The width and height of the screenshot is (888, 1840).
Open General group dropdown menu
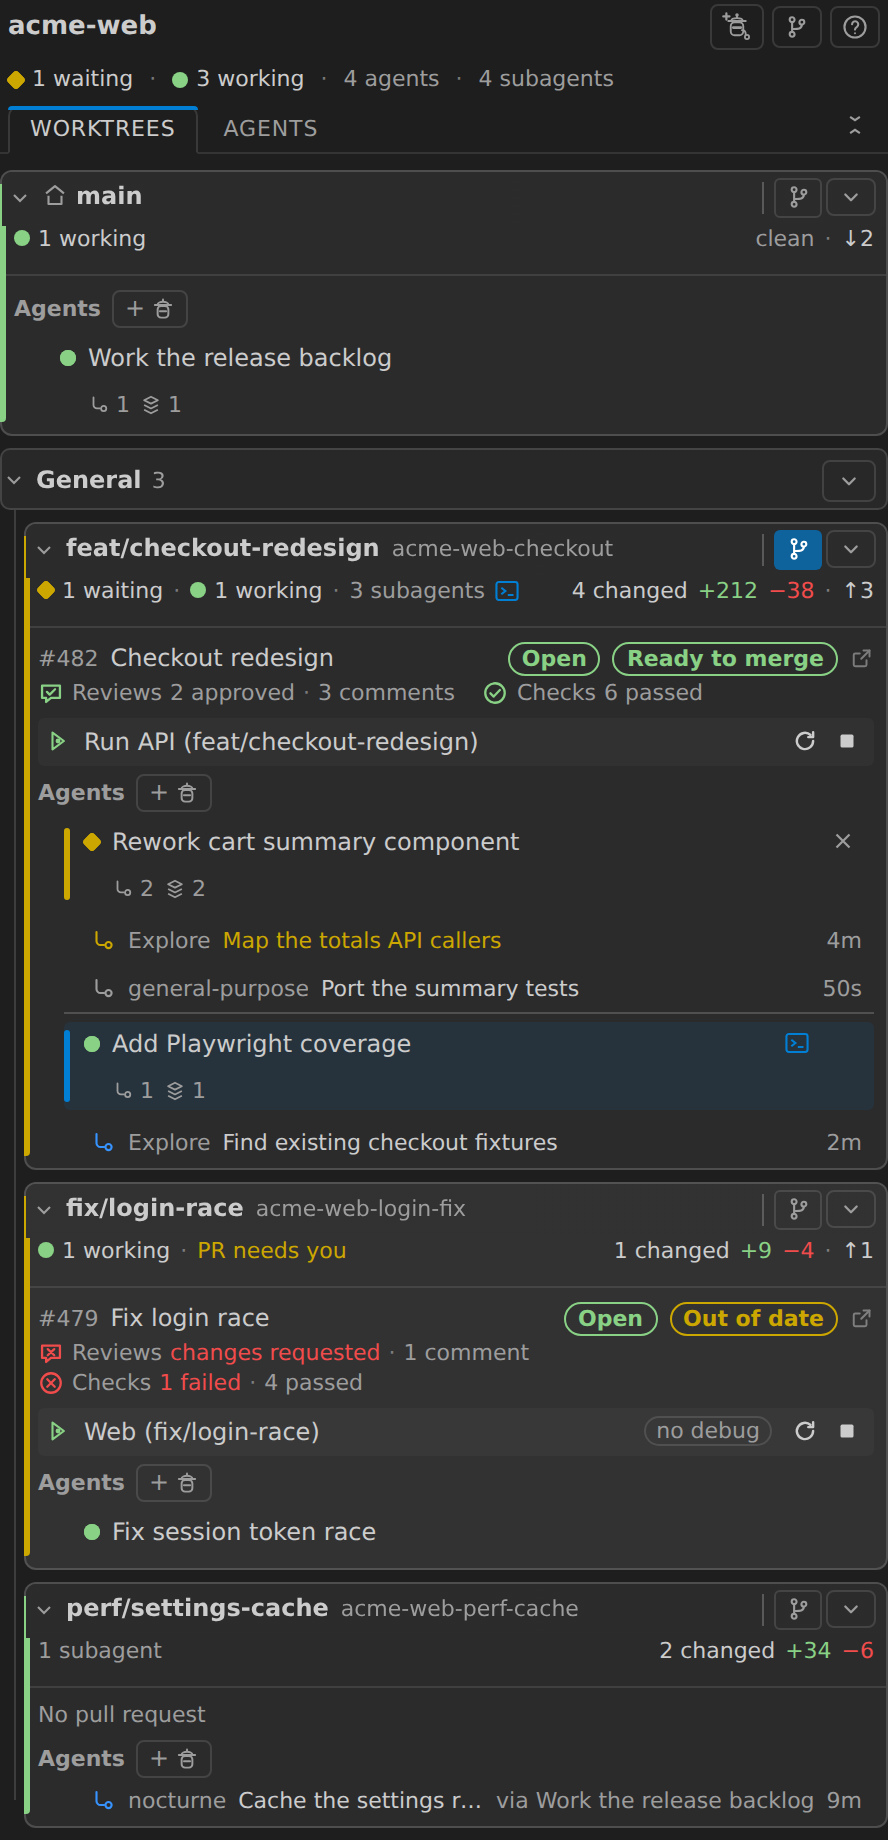849,481
